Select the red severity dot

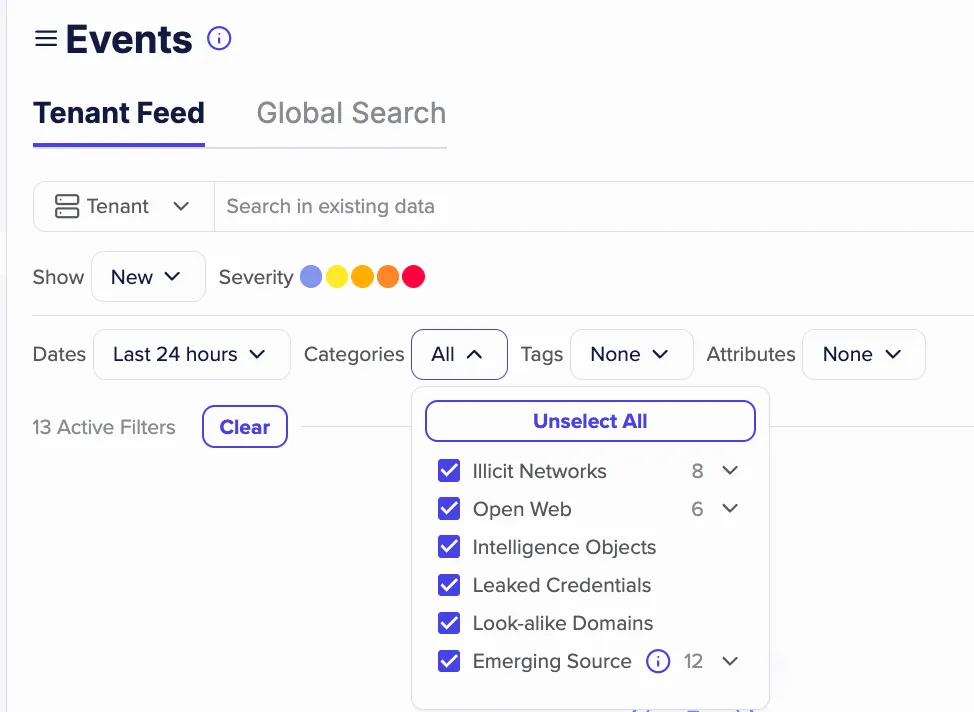click(x=414, y=276)
